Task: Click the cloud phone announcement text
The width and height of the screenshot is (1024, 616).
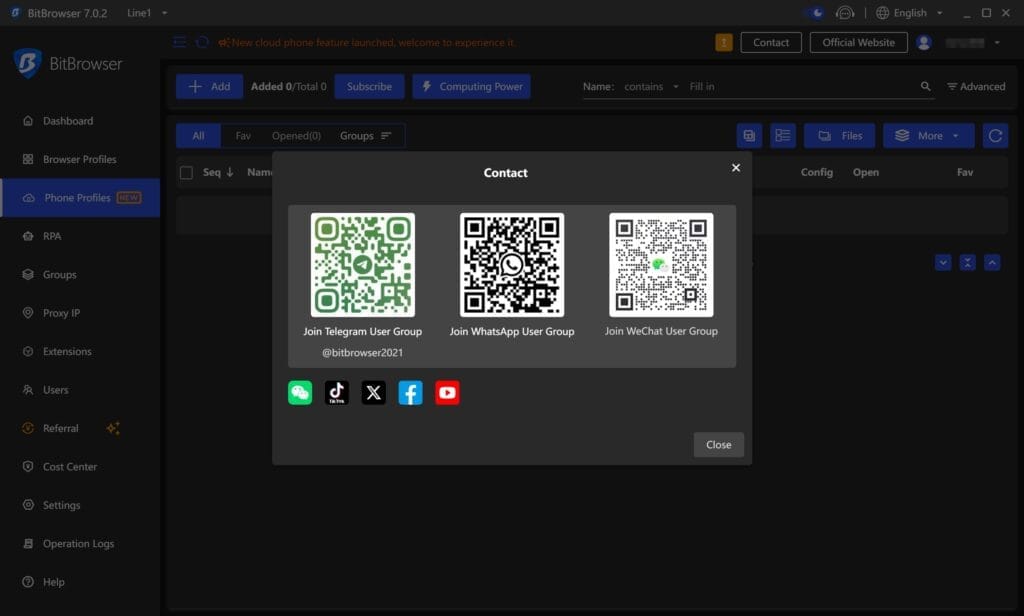Action: tap(373, 42)
